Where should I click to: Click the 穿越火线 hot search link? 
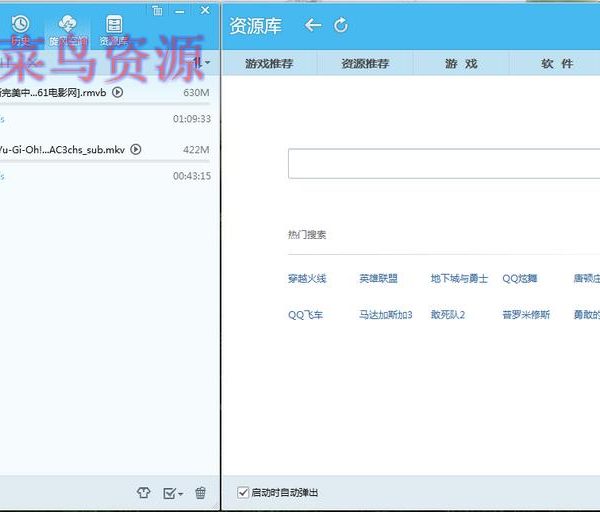[x=307, y=279]
